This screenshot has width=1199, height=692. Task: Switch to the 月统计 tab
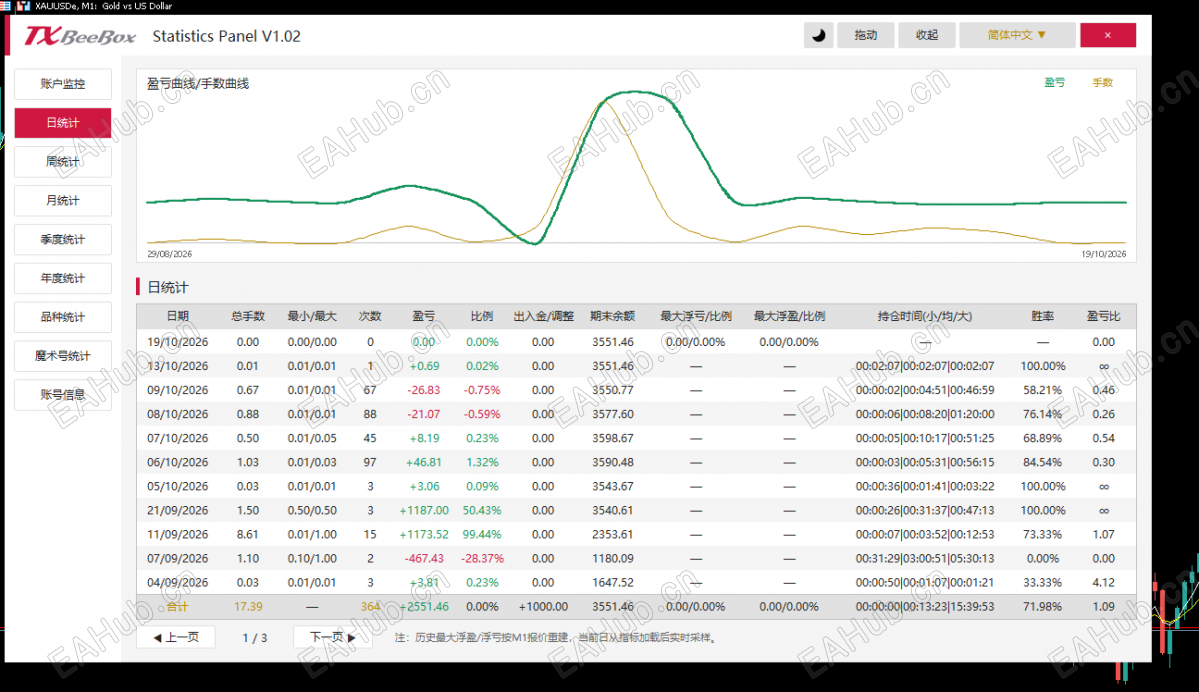[63, 201]
